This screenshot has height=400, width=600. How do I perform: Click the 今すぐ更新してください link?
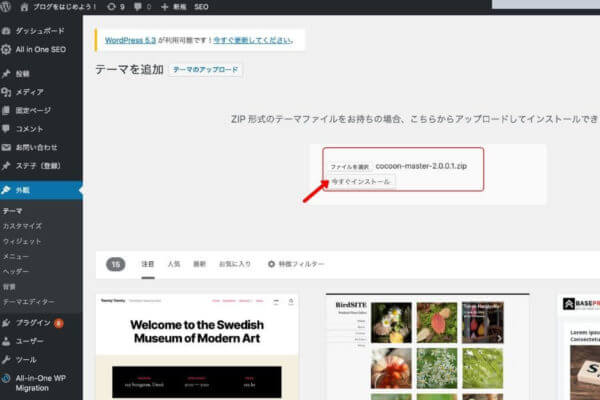[253, 40]
